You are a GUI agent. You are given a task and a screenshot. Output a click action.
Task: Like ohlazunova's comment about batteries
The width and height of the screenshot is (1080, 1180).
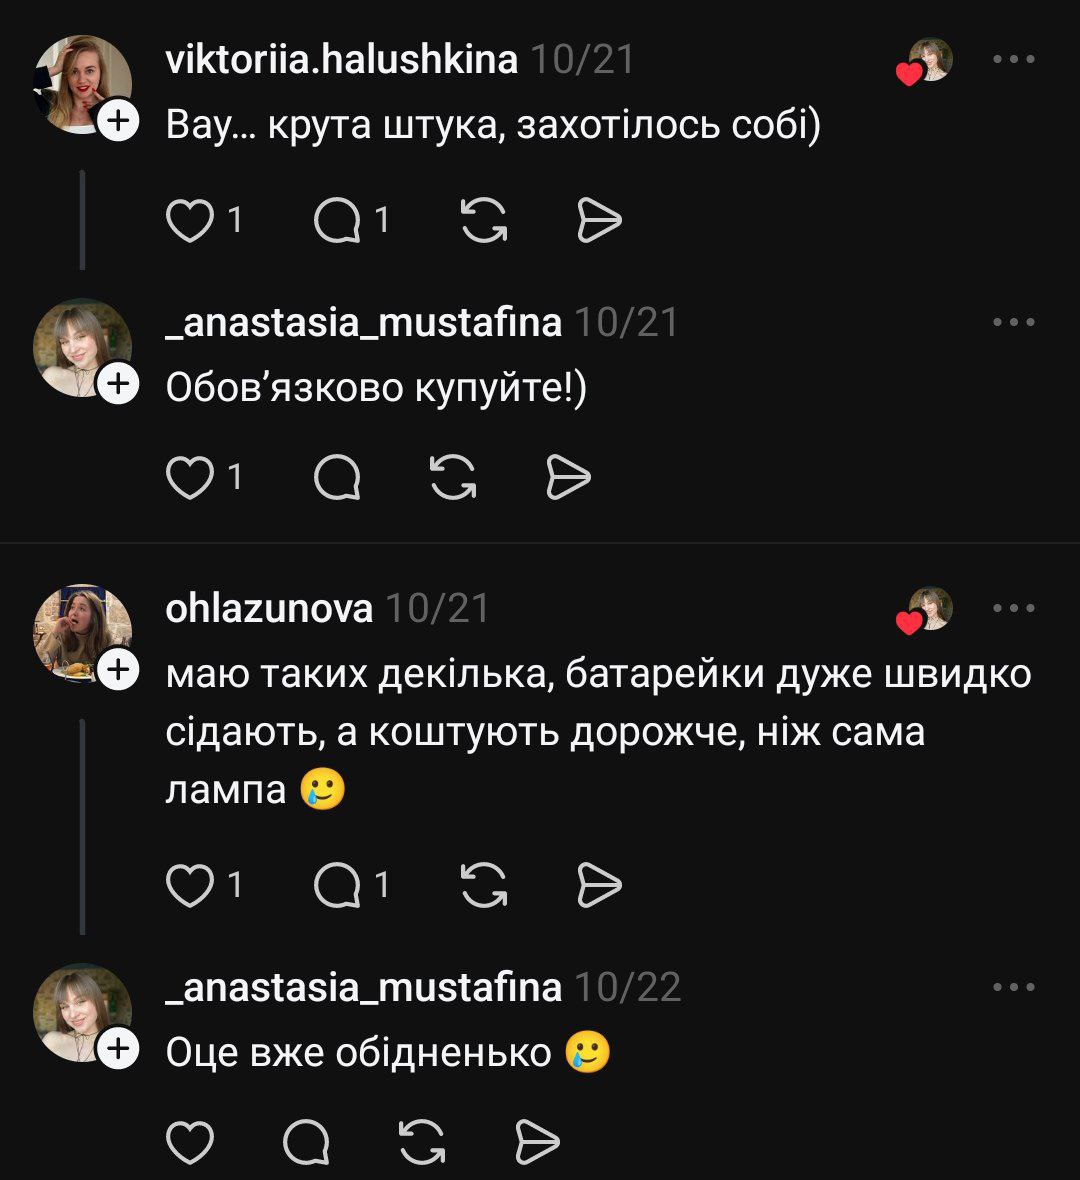pyautogui.click(x=189, y=885)
